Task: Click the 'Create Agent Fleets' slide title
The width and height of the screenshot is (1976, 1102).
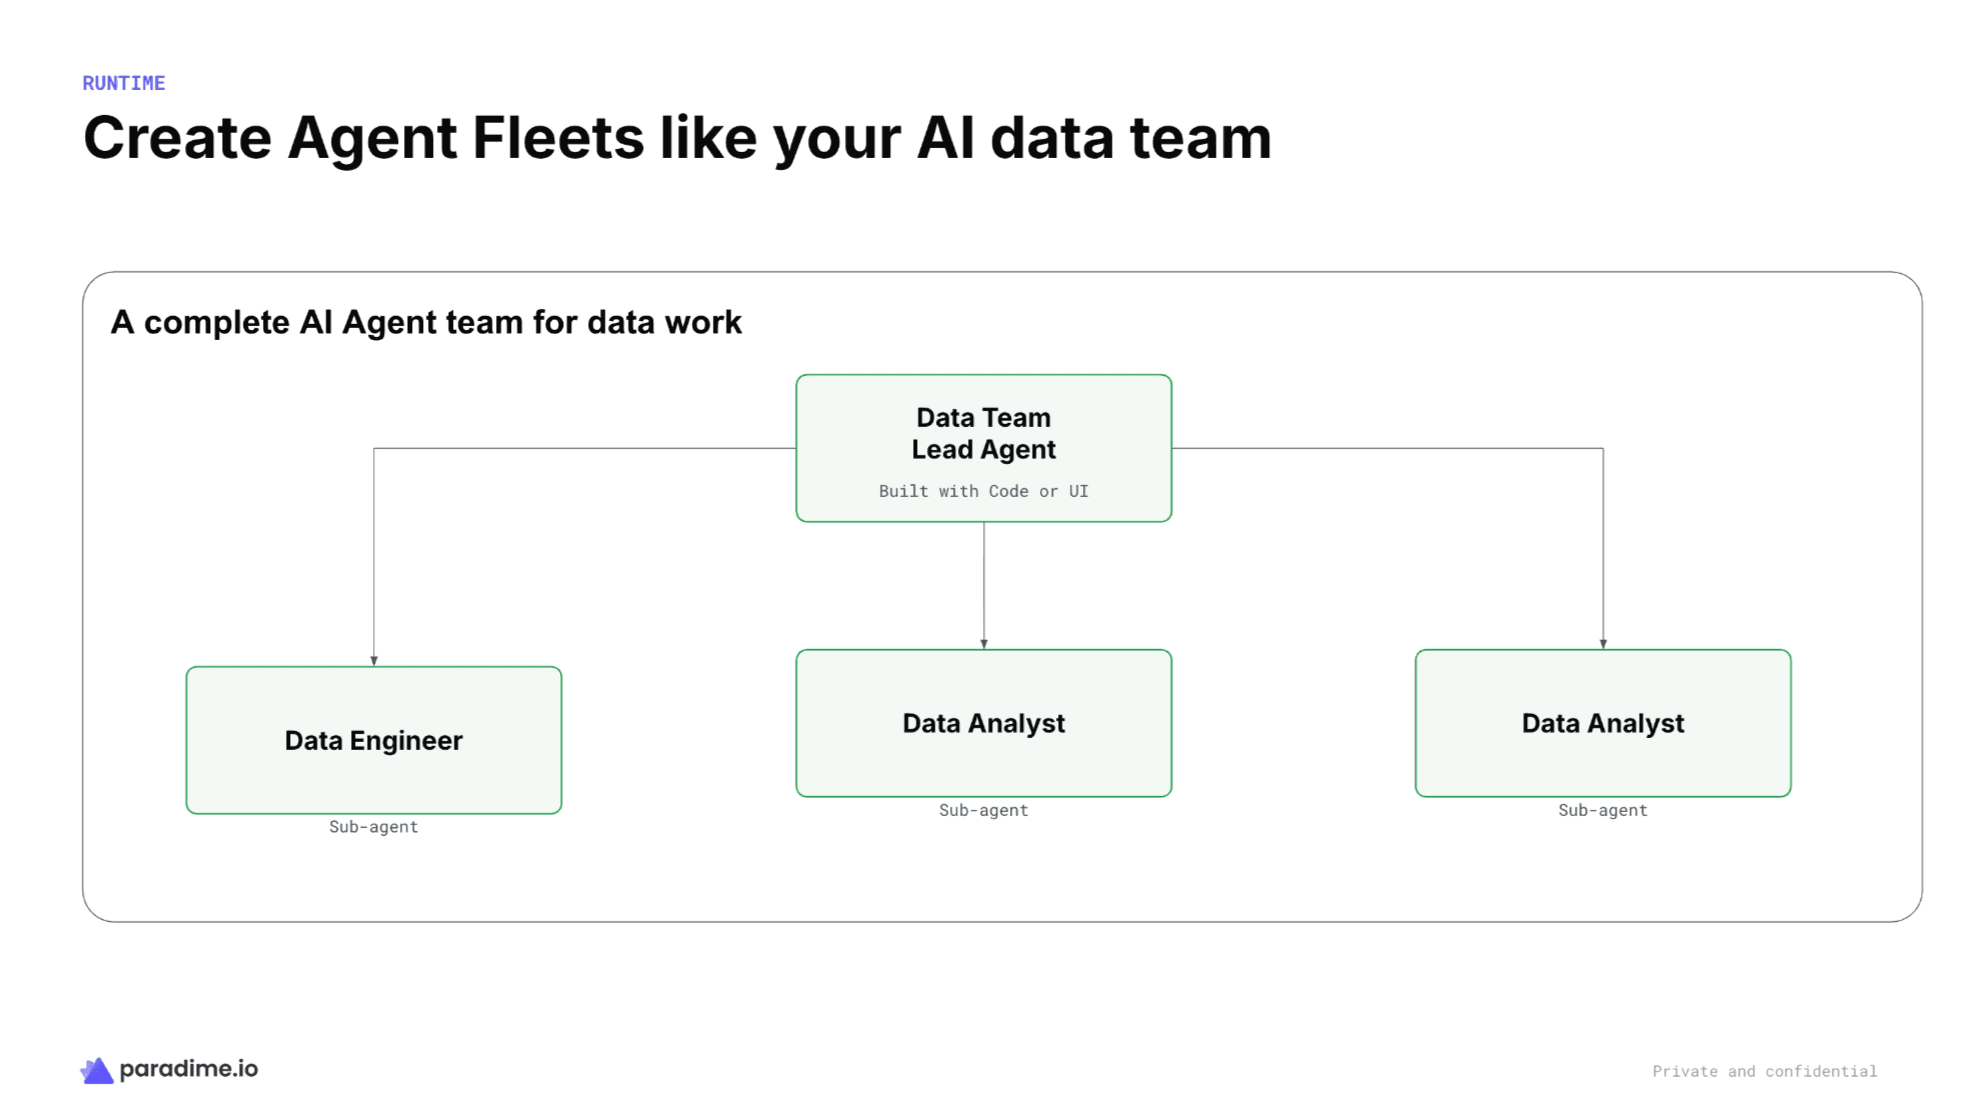Action: click(677, 138)
